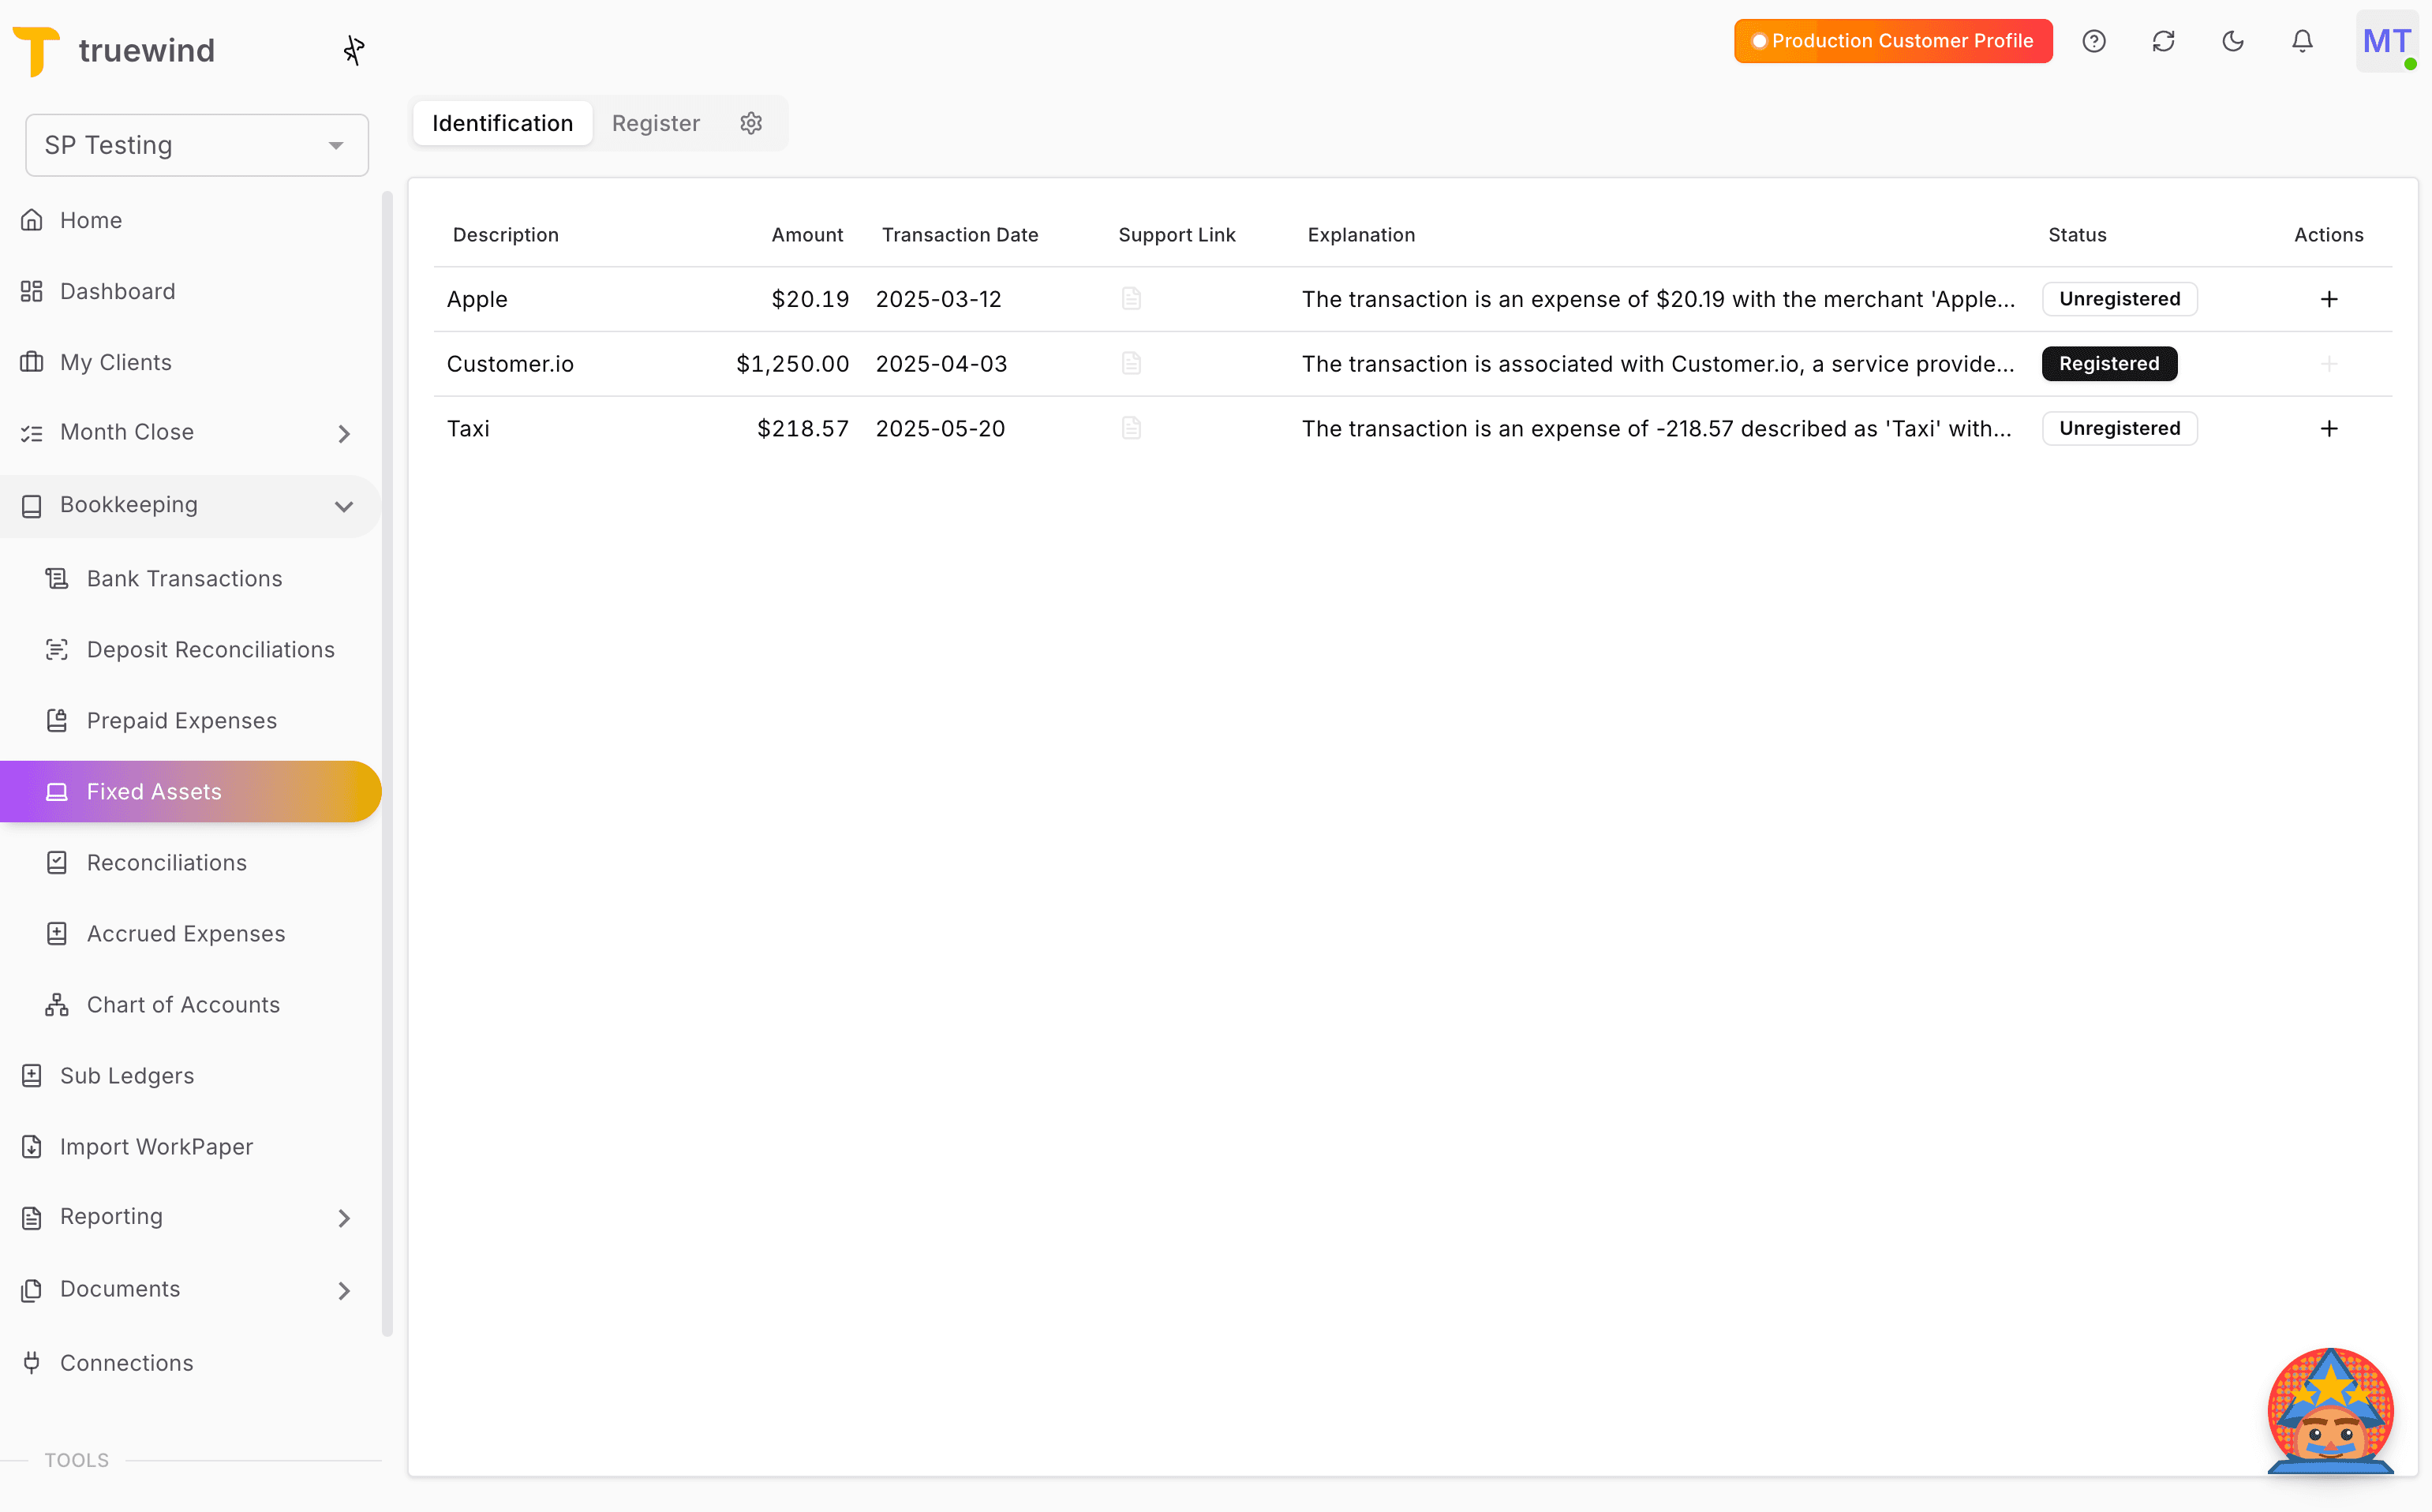Select the Bank Transactions icon in sidebar

point(57,578)
